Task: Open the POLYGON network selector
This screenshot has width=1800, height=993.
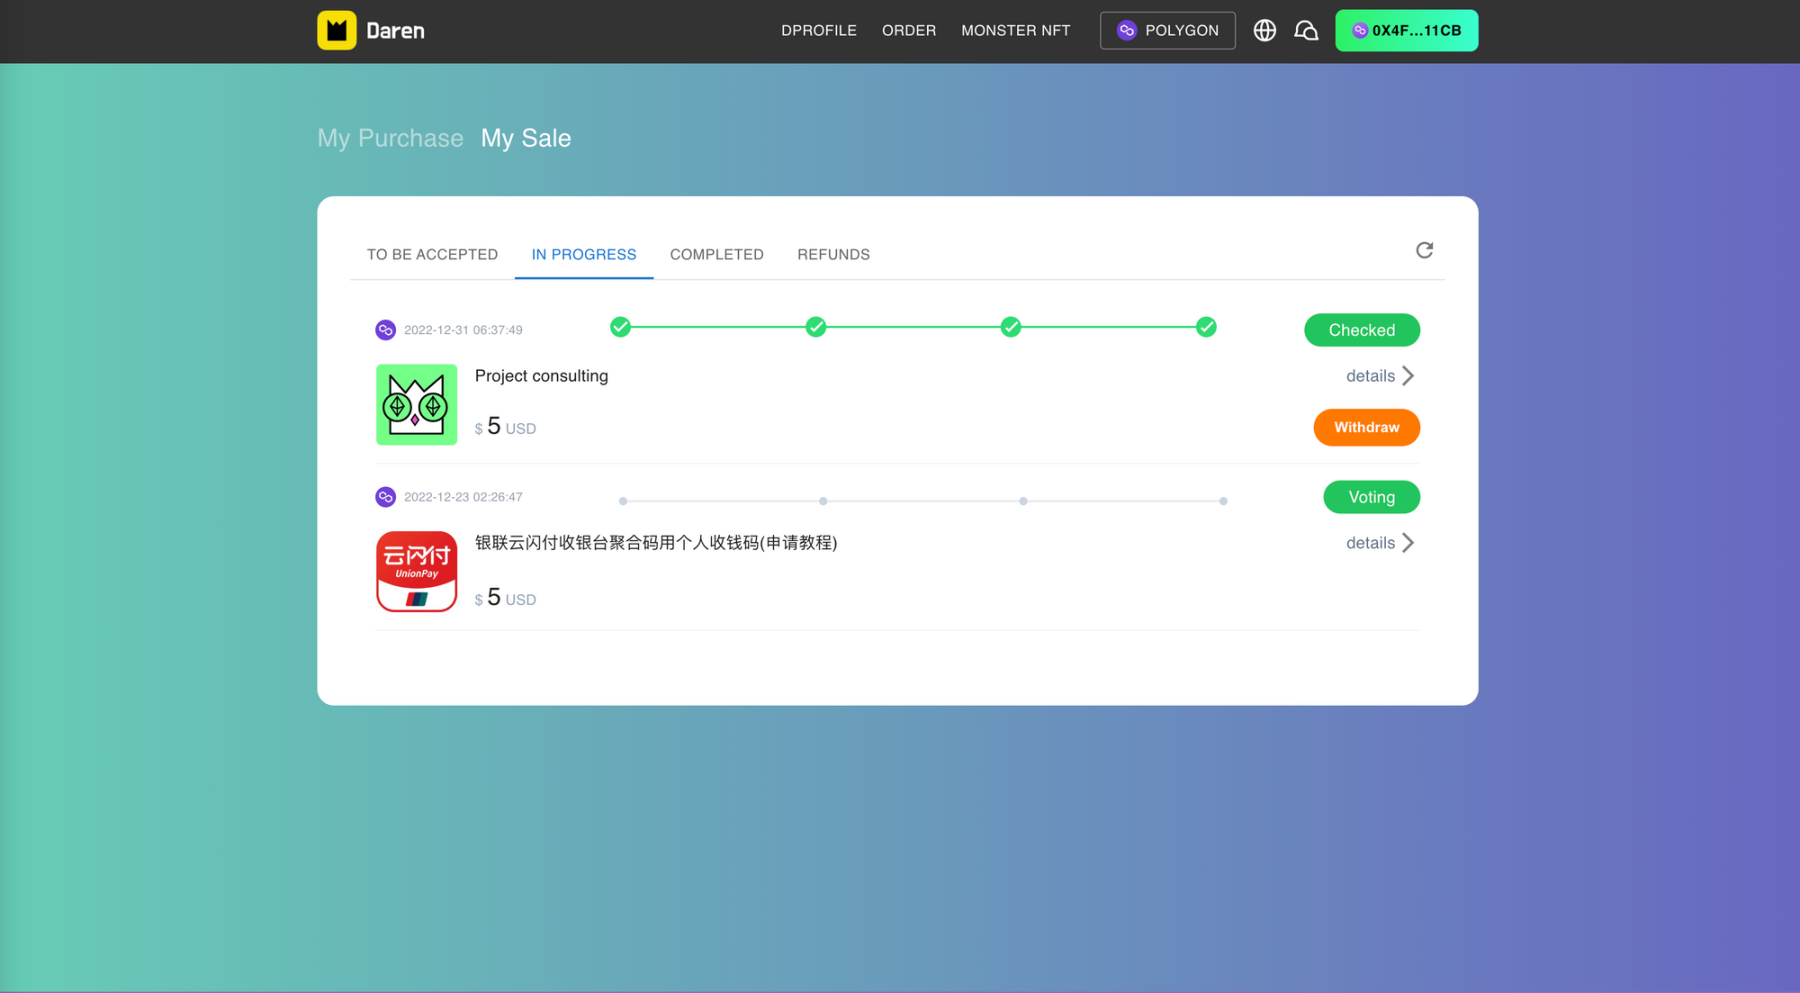Action: click(x=1167, y=31)
